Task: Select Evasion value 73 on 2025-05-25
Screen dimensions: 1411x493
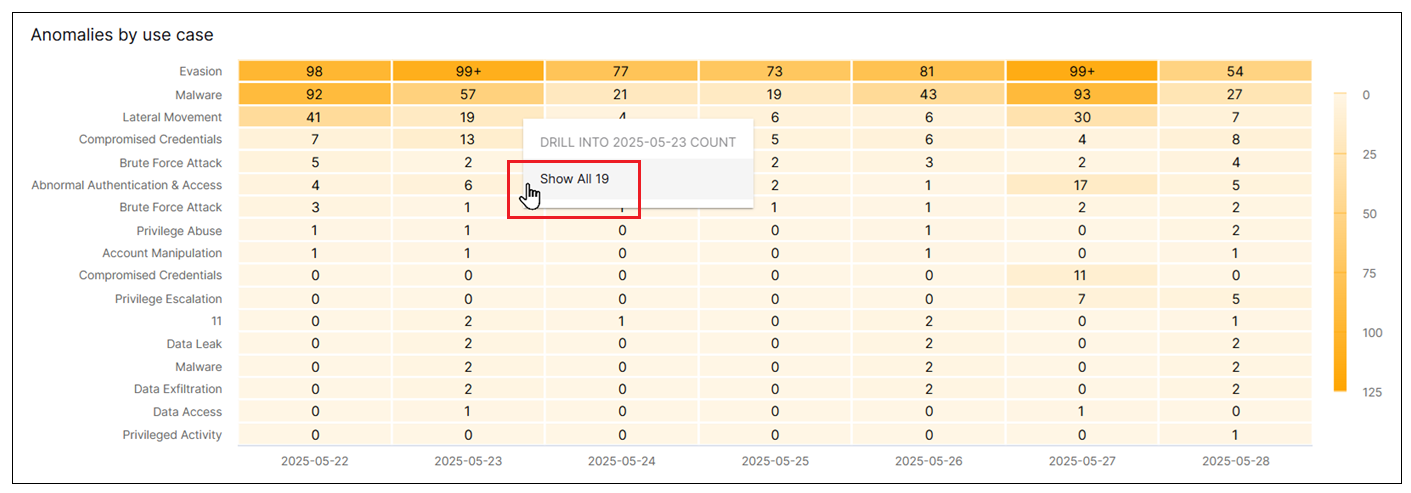Action: click(x=775, y=71)
